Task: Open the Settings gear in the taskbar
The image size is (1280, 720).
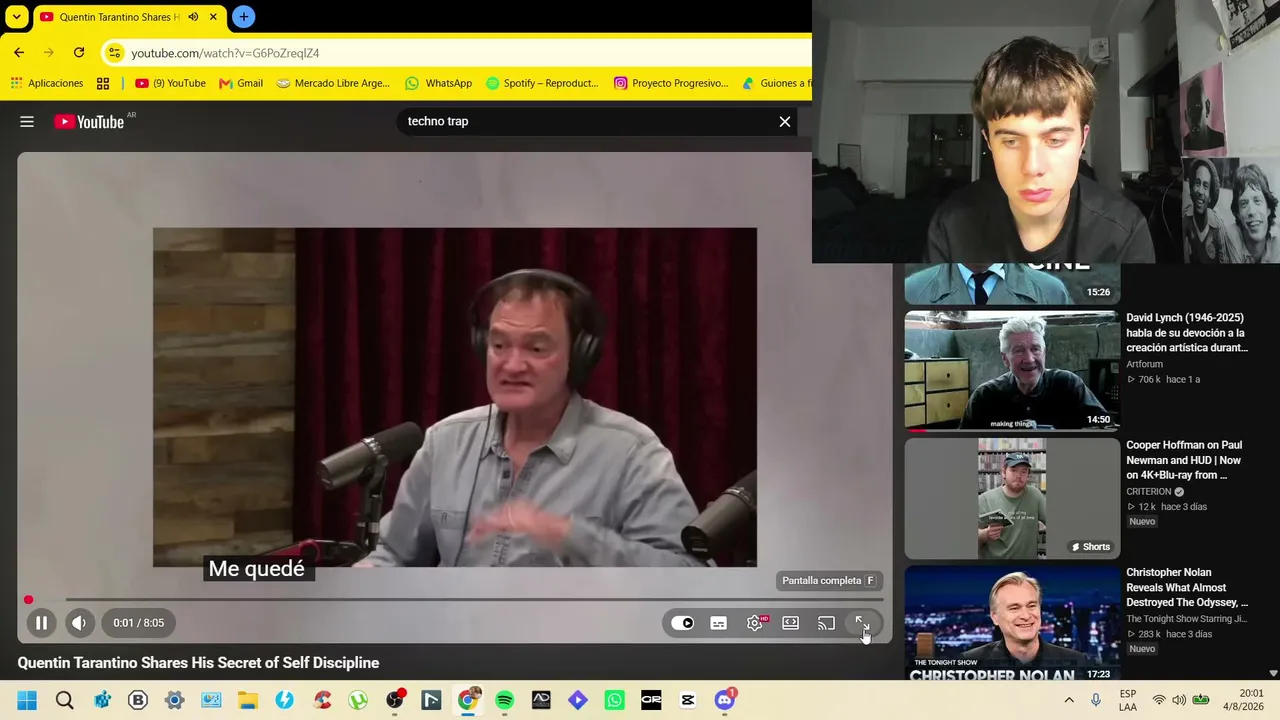Action: [174, 700]
